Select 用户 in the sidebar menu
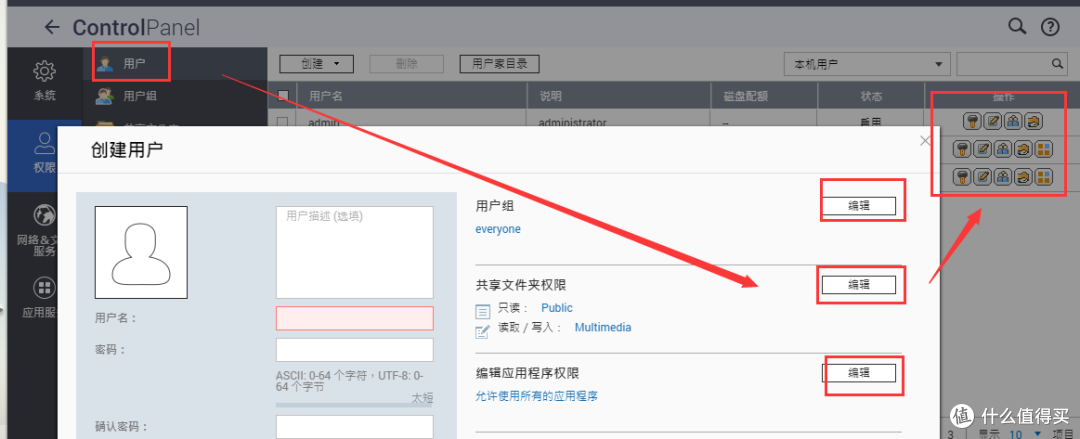 pyautogui.click(x=174, y=64)
